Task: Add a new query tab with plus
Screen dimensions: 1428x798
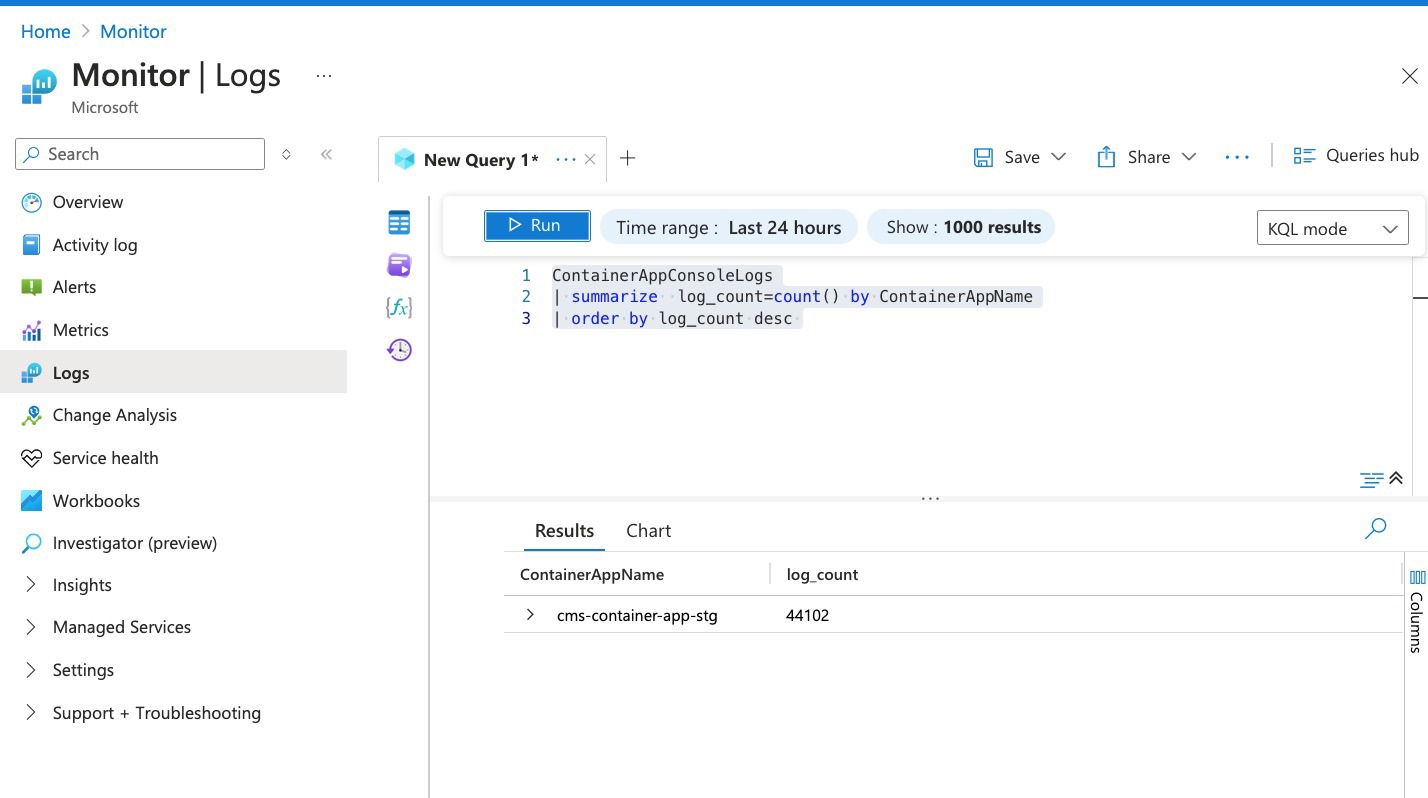Action: click(x=628, y=158)
